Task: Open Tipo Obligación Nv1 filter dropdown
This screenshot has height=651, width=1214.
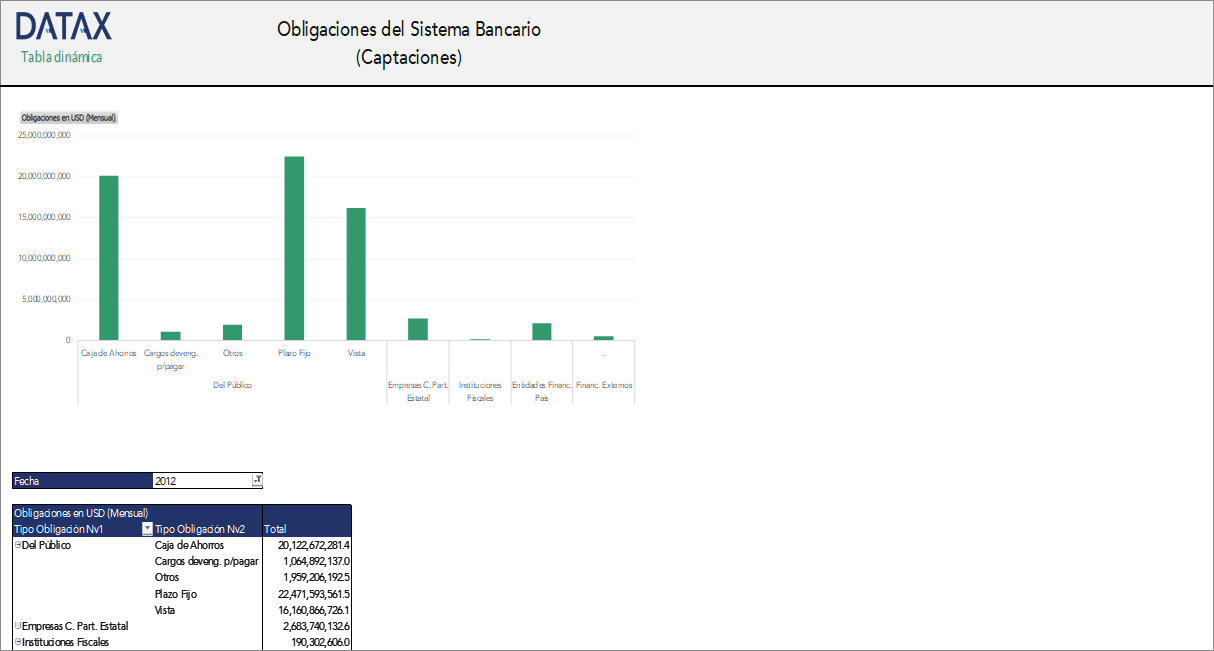Action: point(147,529)
